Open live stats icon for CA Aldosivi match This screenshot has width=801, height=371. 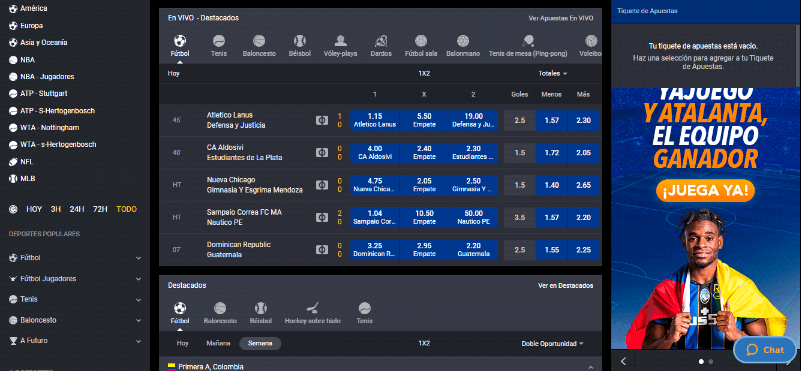point(322,152)
